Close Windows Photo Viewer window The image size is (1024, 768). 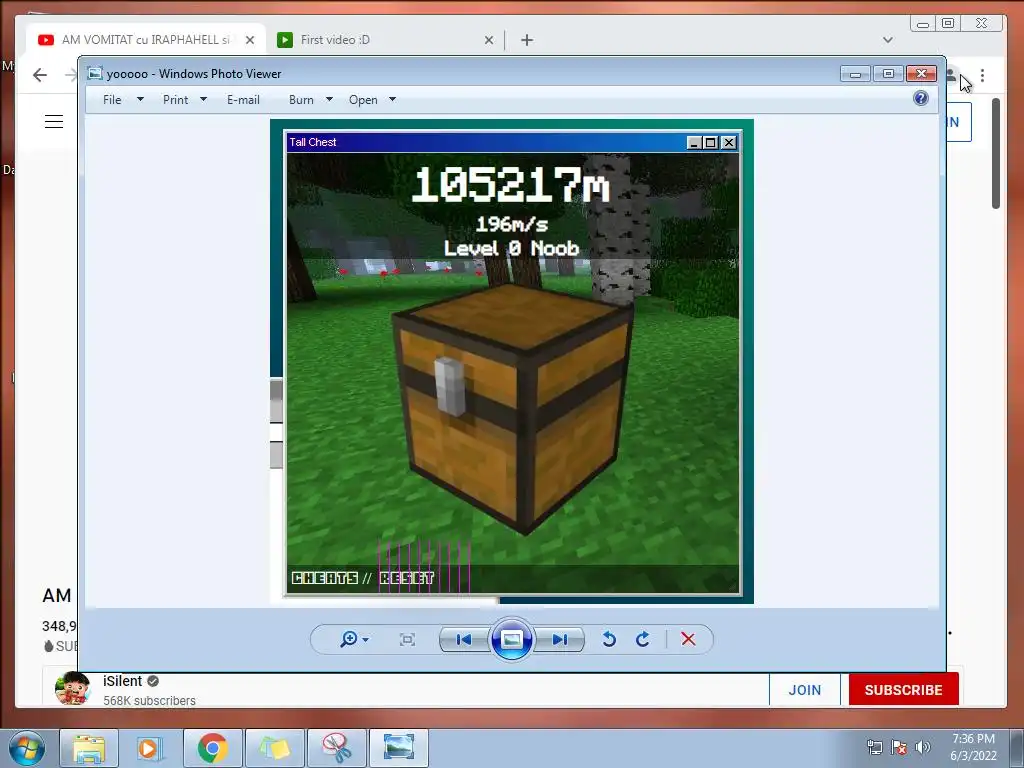pyautogui.click(x=921, y=74)
